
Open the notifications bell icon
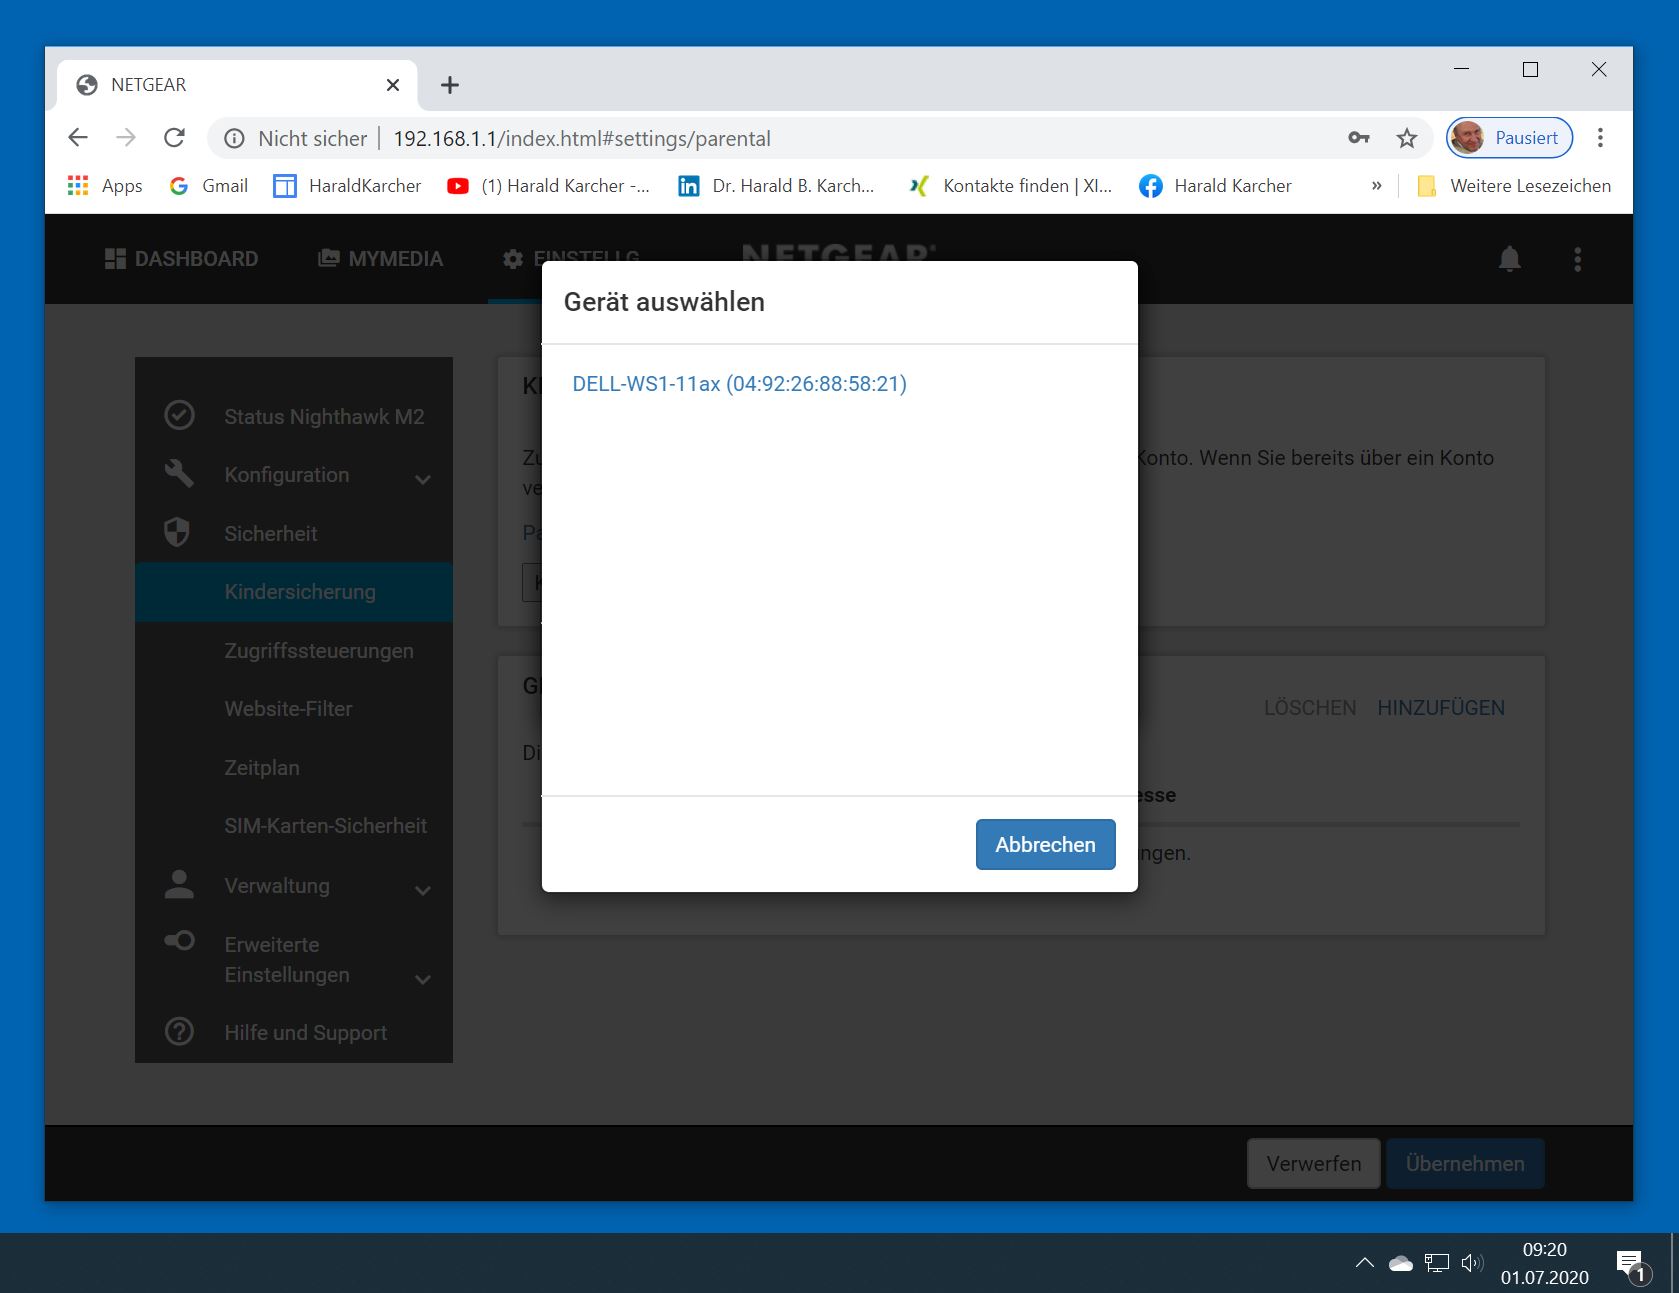pos(1509,259)
